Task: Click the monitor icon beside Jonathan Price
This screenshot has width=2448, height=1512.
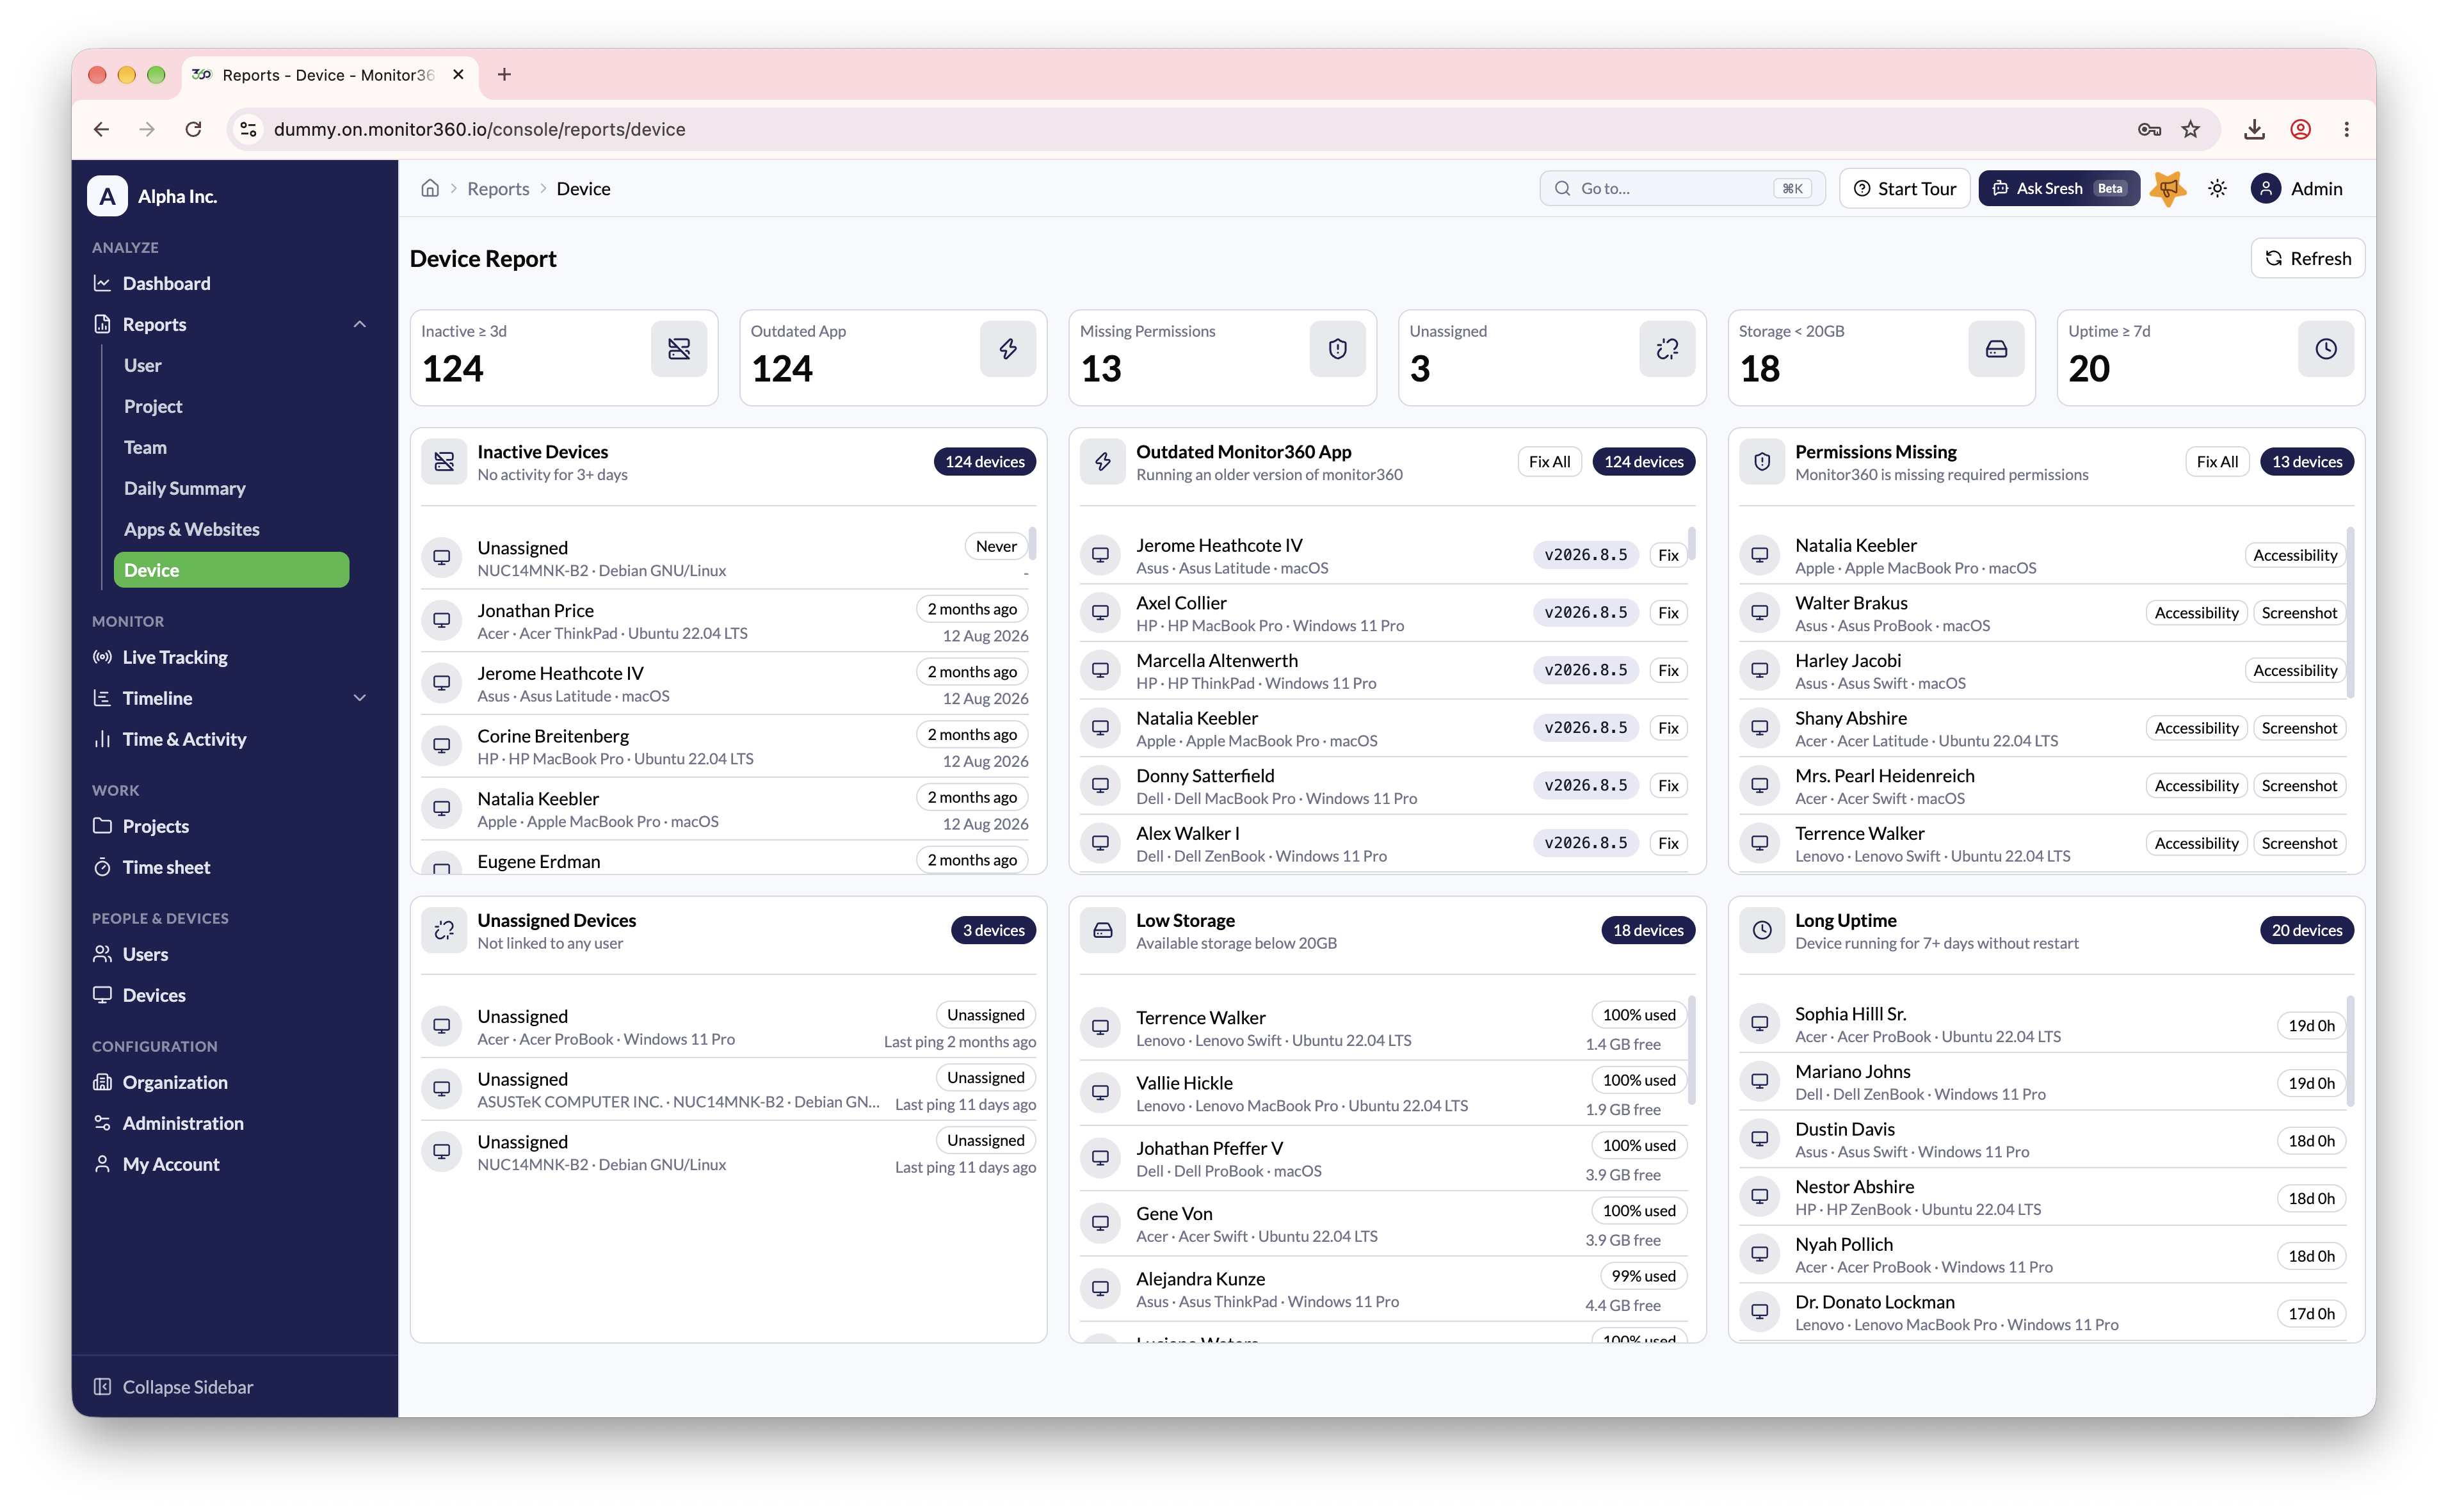Action: pos(441,620)
